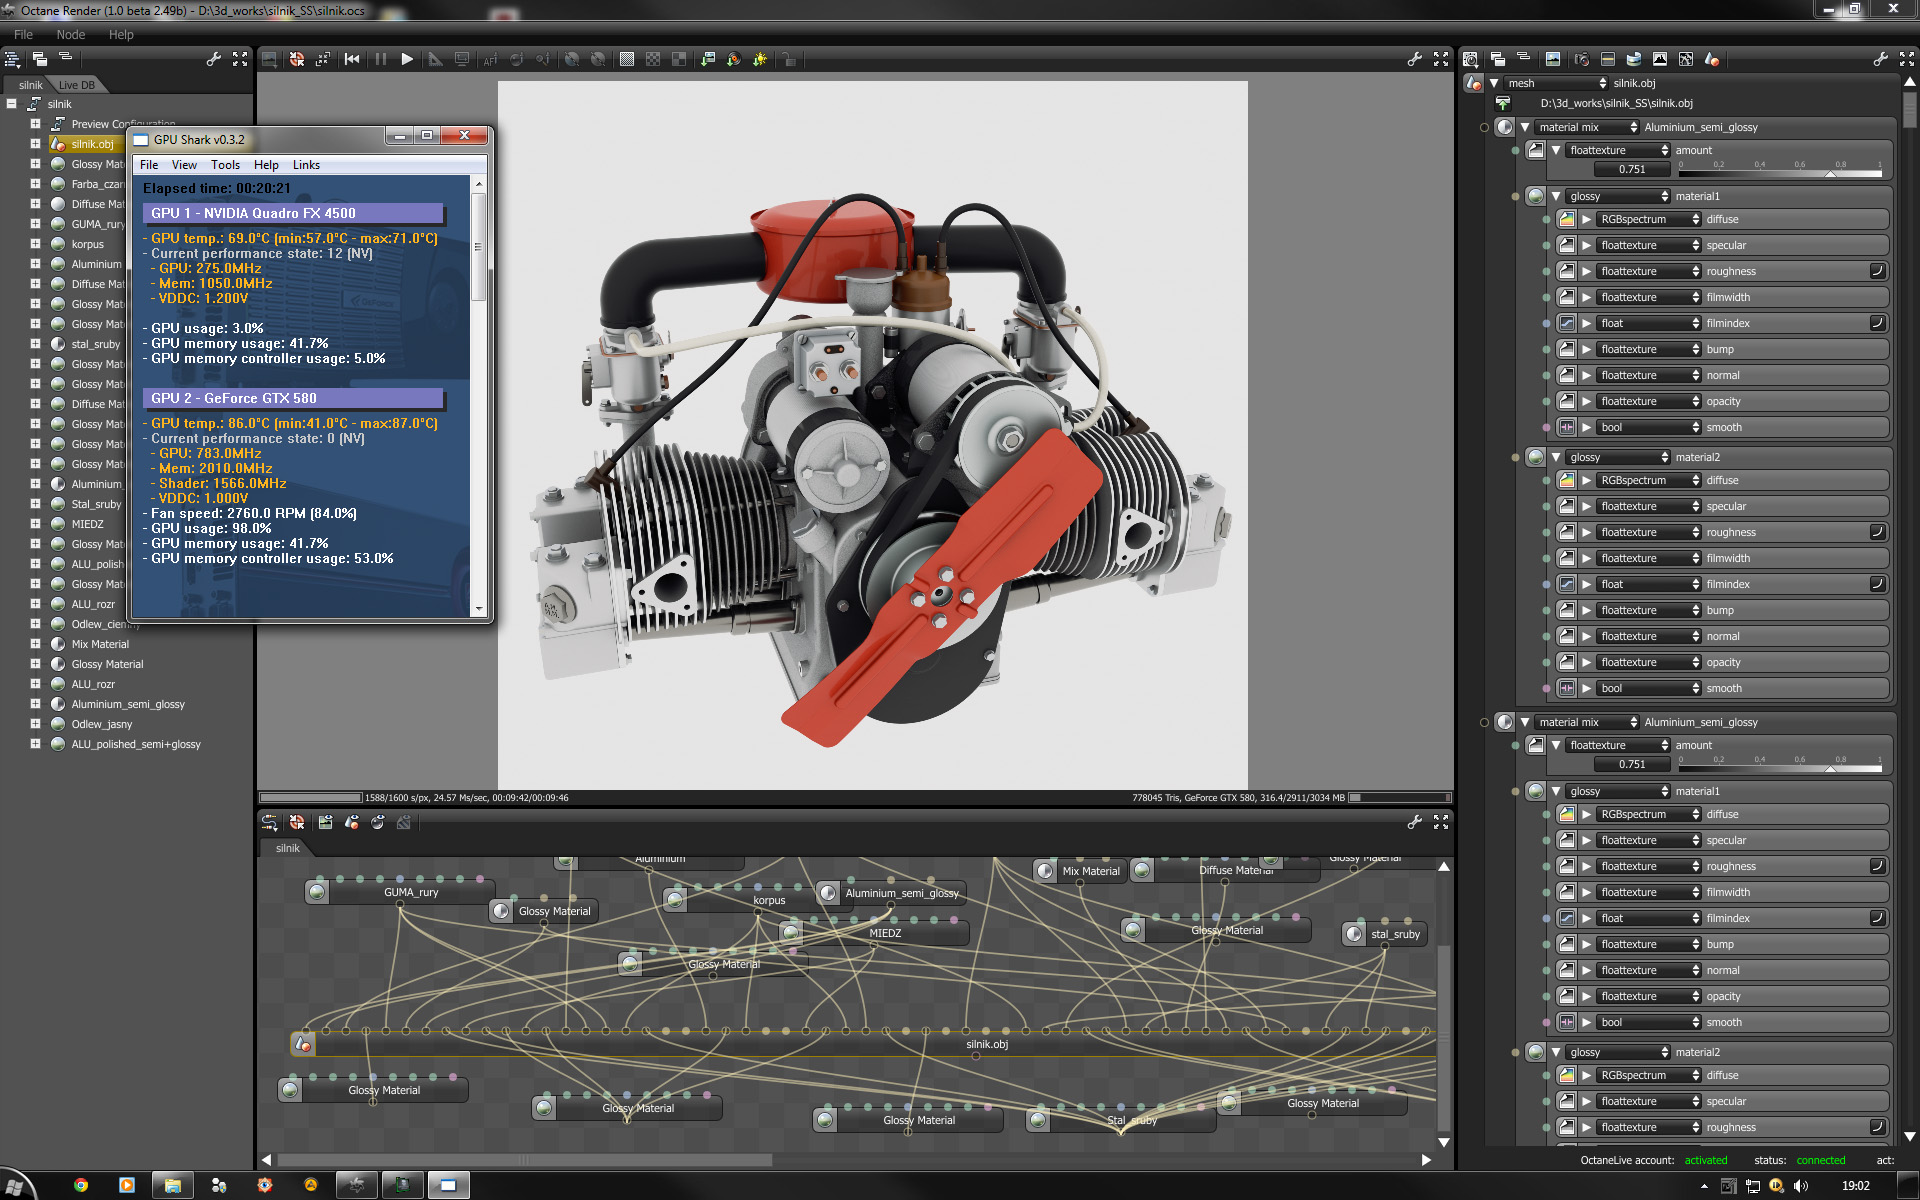Screen dimensions: 1920x1200
Task: Open the 'material mix' node type dropdown
Action: [1588, 127]
